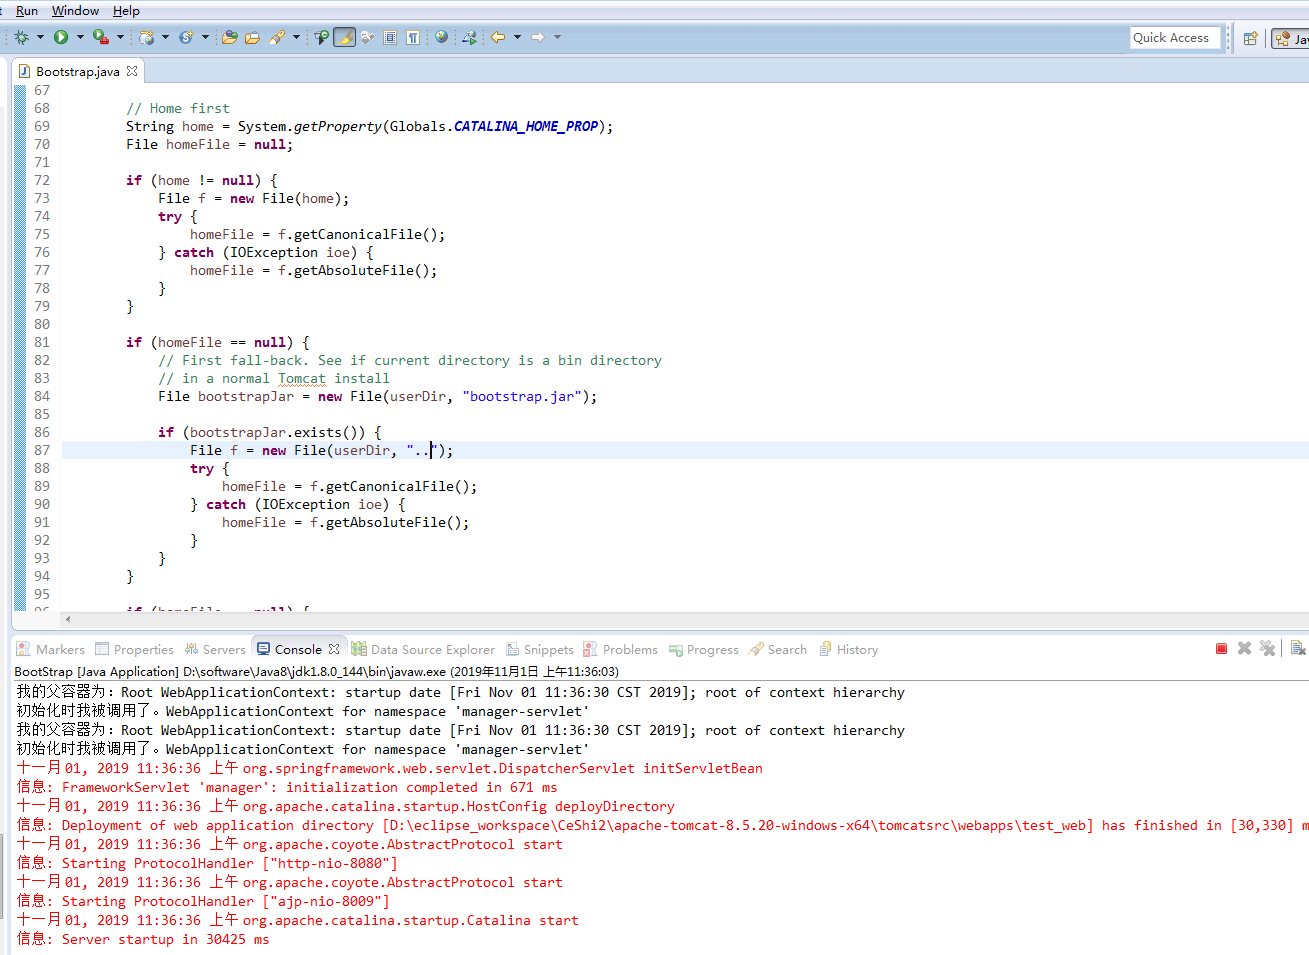
Task: Click the Open Perspective icon
Action: pyautogui.click(x=1250, y=38)
